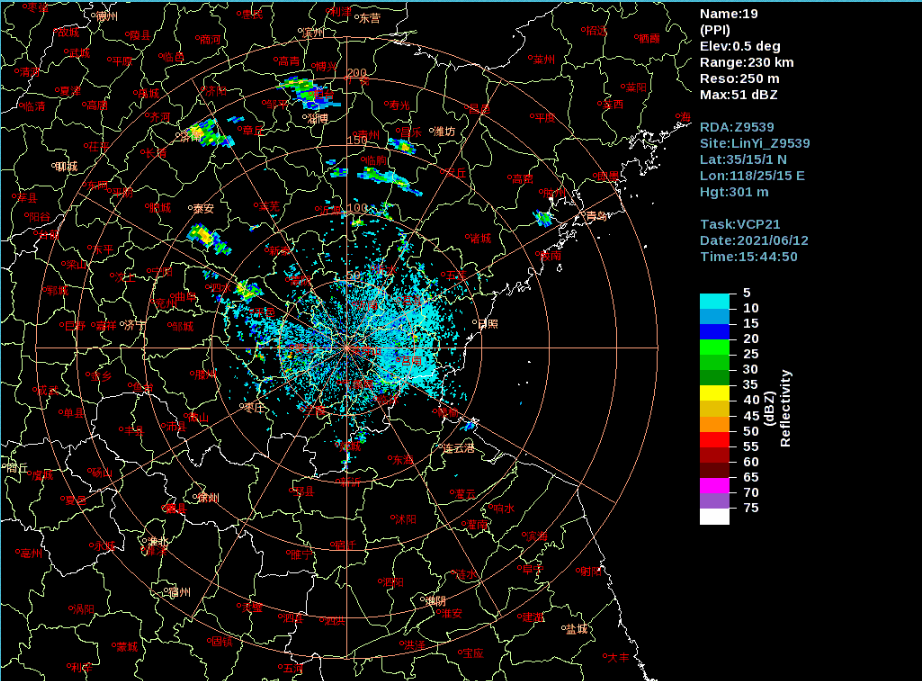Click the 东营 city label

pos(370,18)
